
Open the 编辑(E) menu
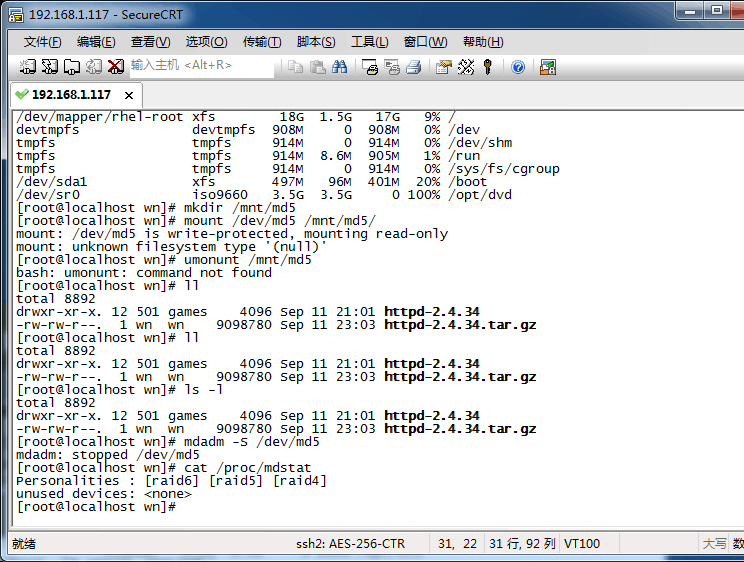96,42
